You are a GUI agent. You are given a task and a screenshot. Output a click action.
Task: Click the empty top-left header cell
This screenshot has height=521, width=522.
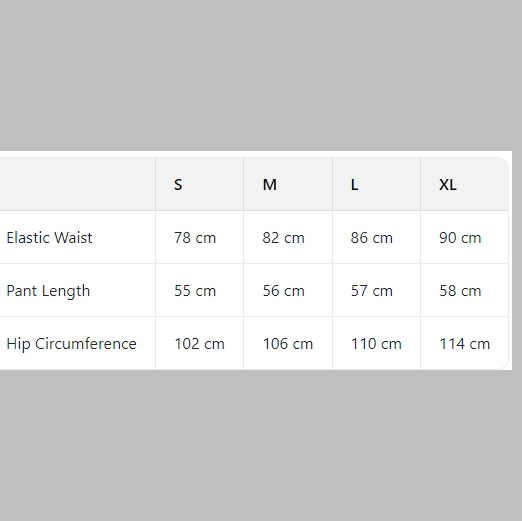pyautogui.click(x=77, y=184)
